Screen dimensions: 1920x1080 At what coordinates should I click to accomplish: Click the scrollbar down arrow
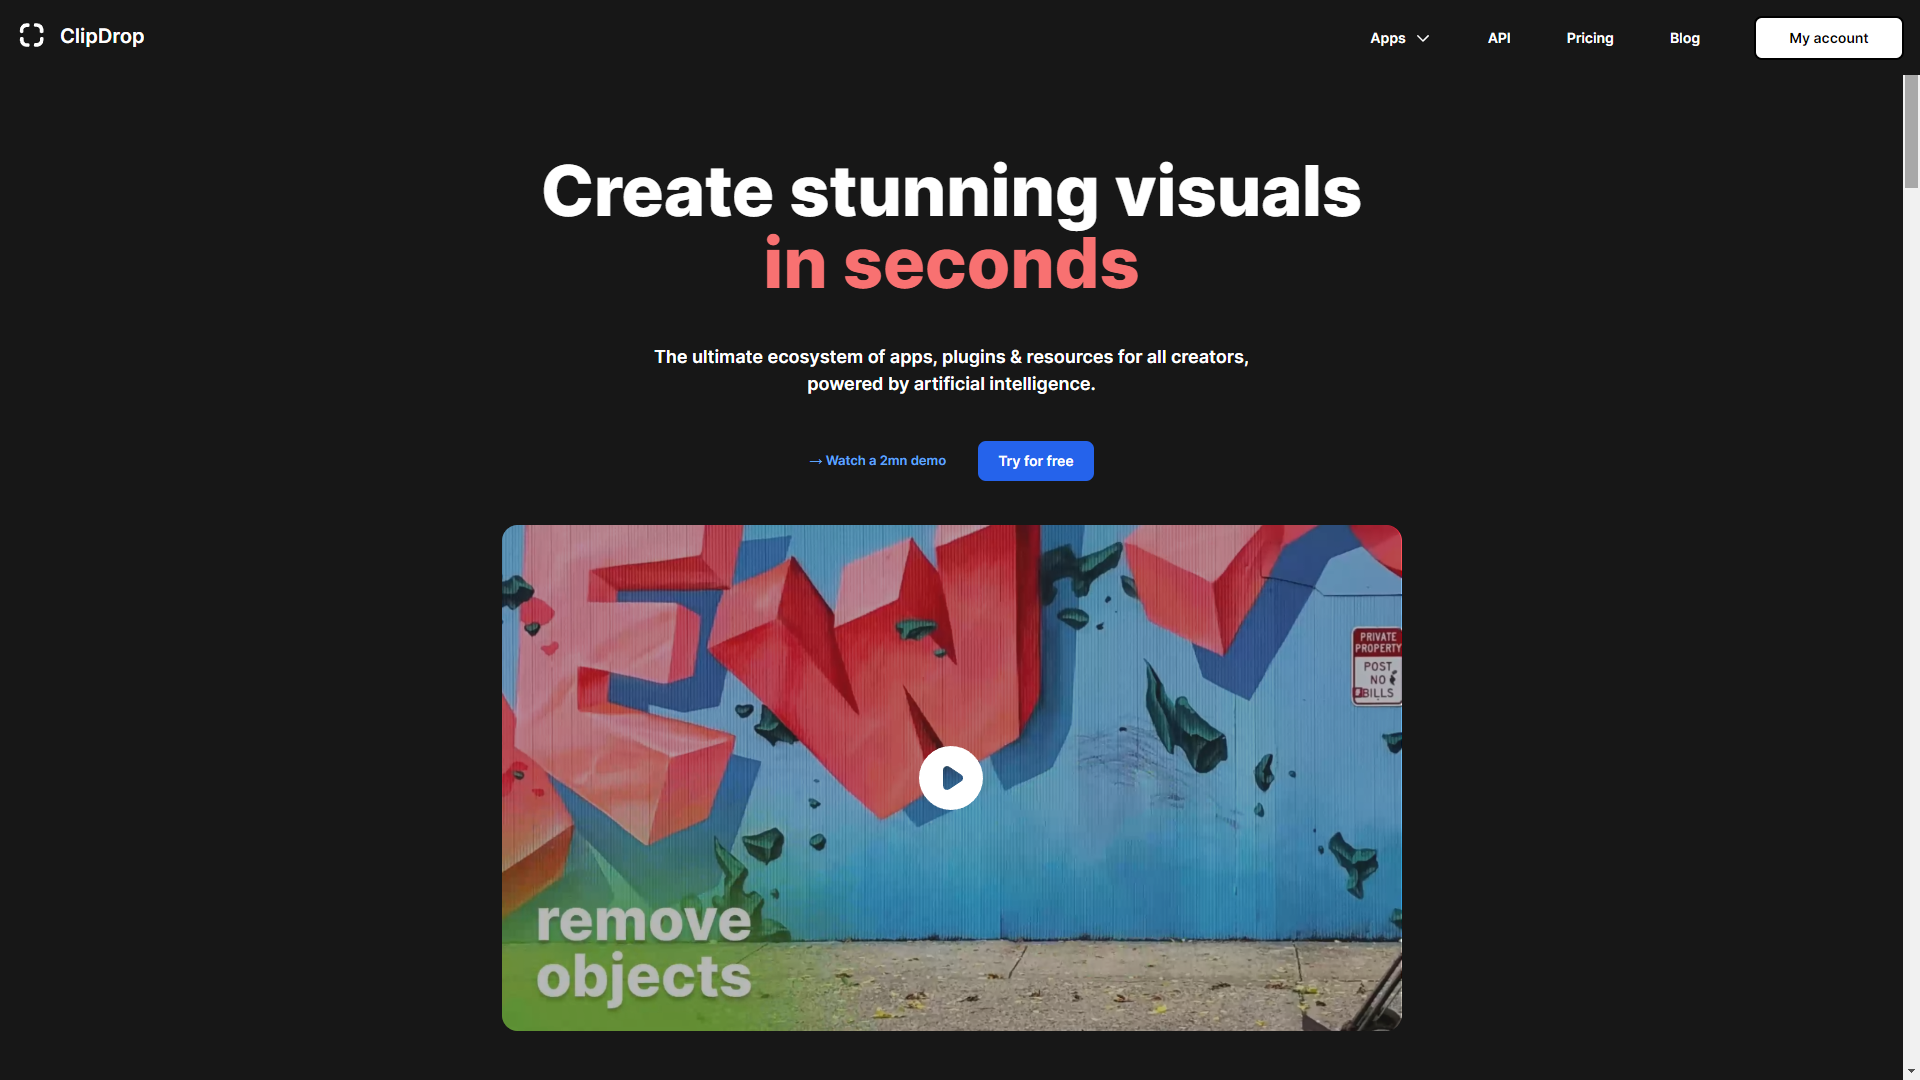coord(1911,1071)
